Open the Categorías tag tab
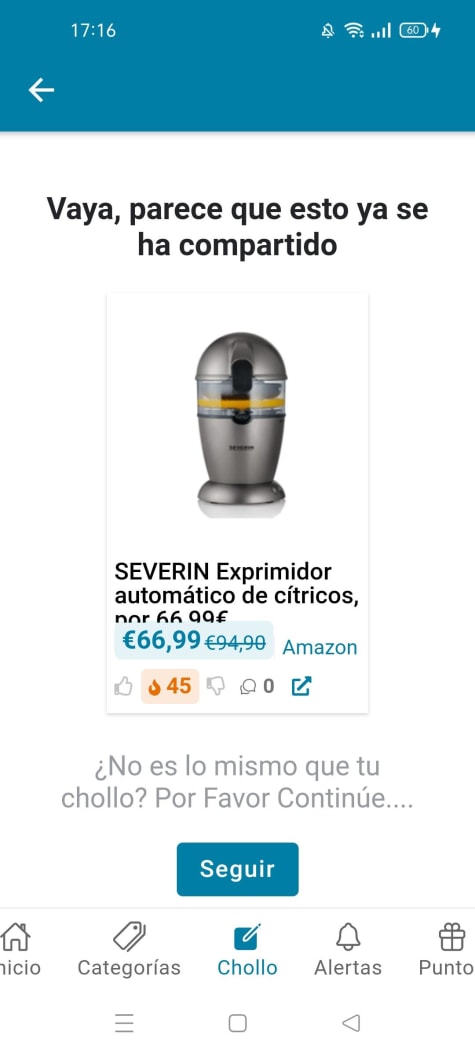475x1056 pixels. [129, 950]
